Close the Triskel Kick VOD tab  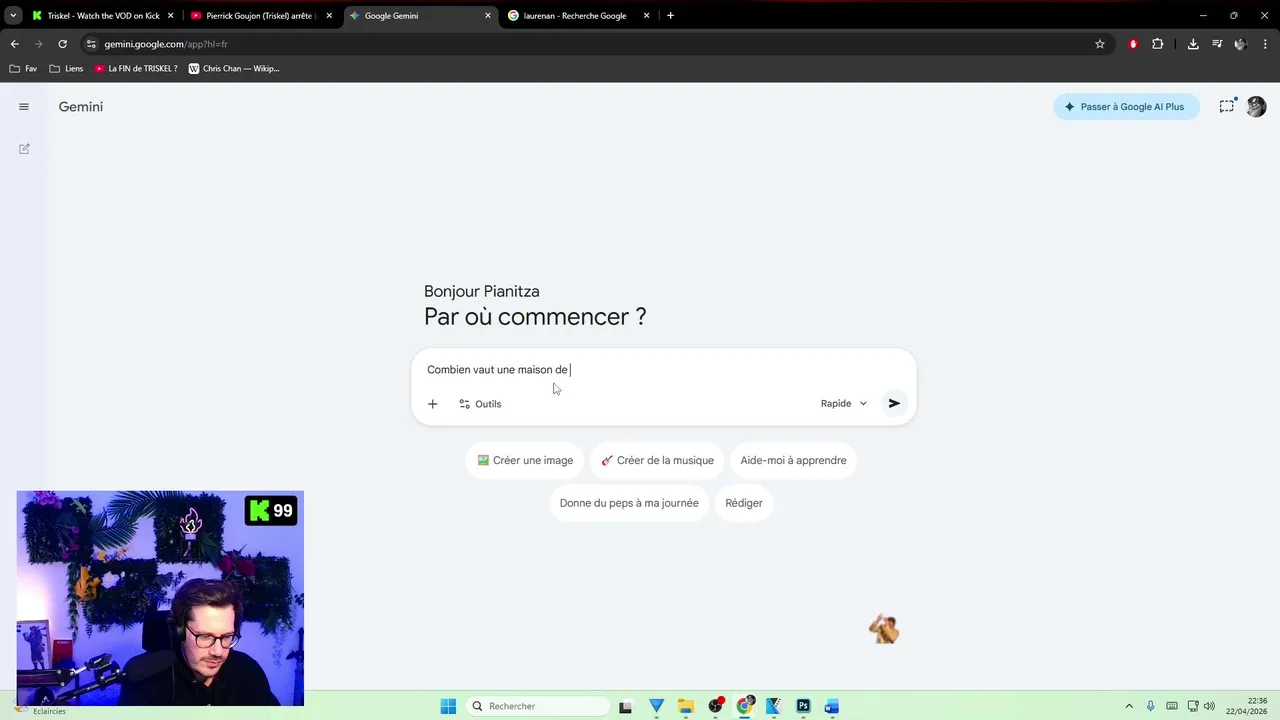[171, 16]
